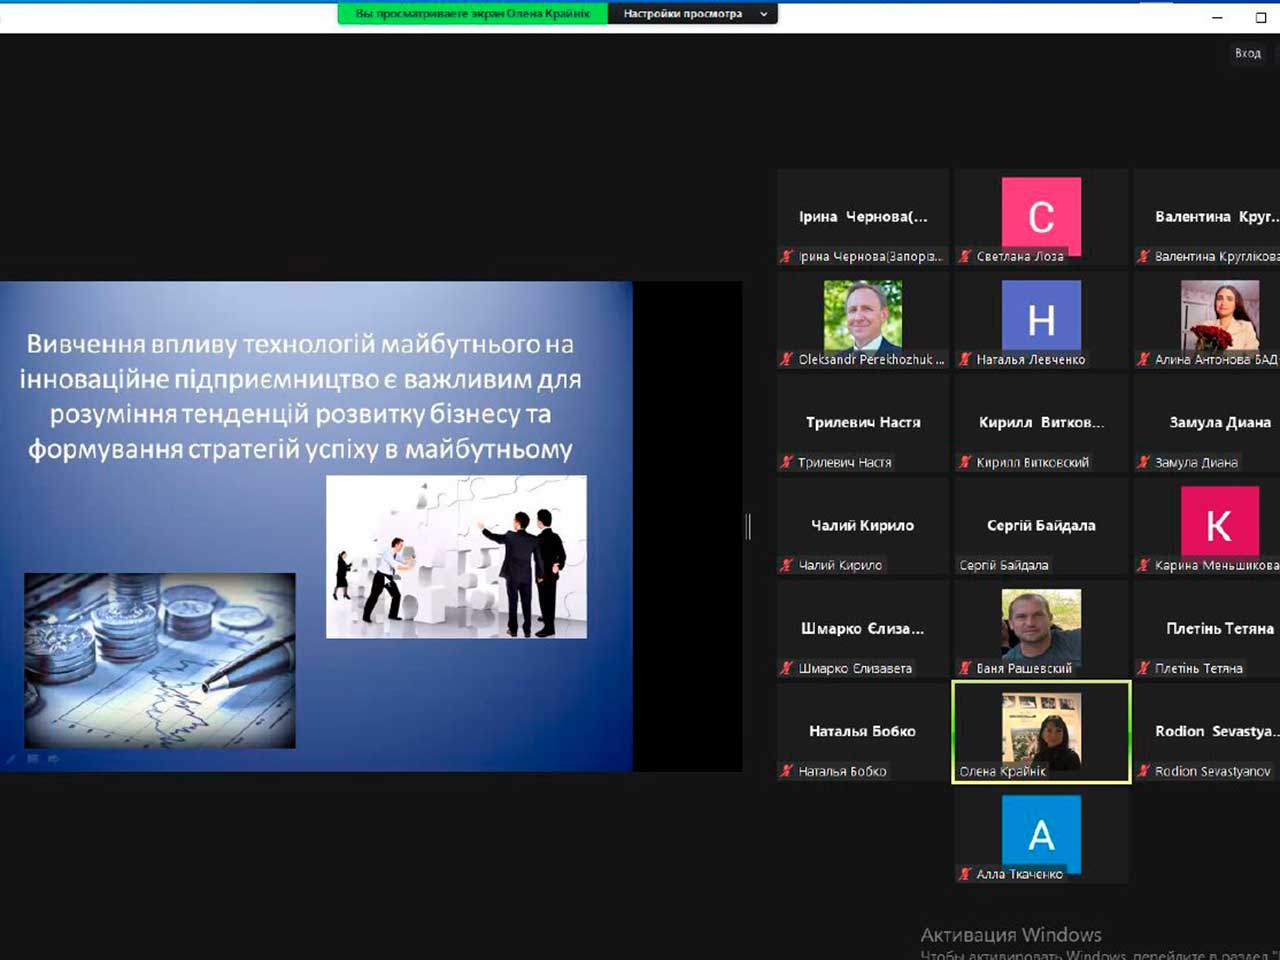This screenshot has height=960, width=1280.
Task: Click the puzzle businessmen image on the slide
Action: coord(456,556)
